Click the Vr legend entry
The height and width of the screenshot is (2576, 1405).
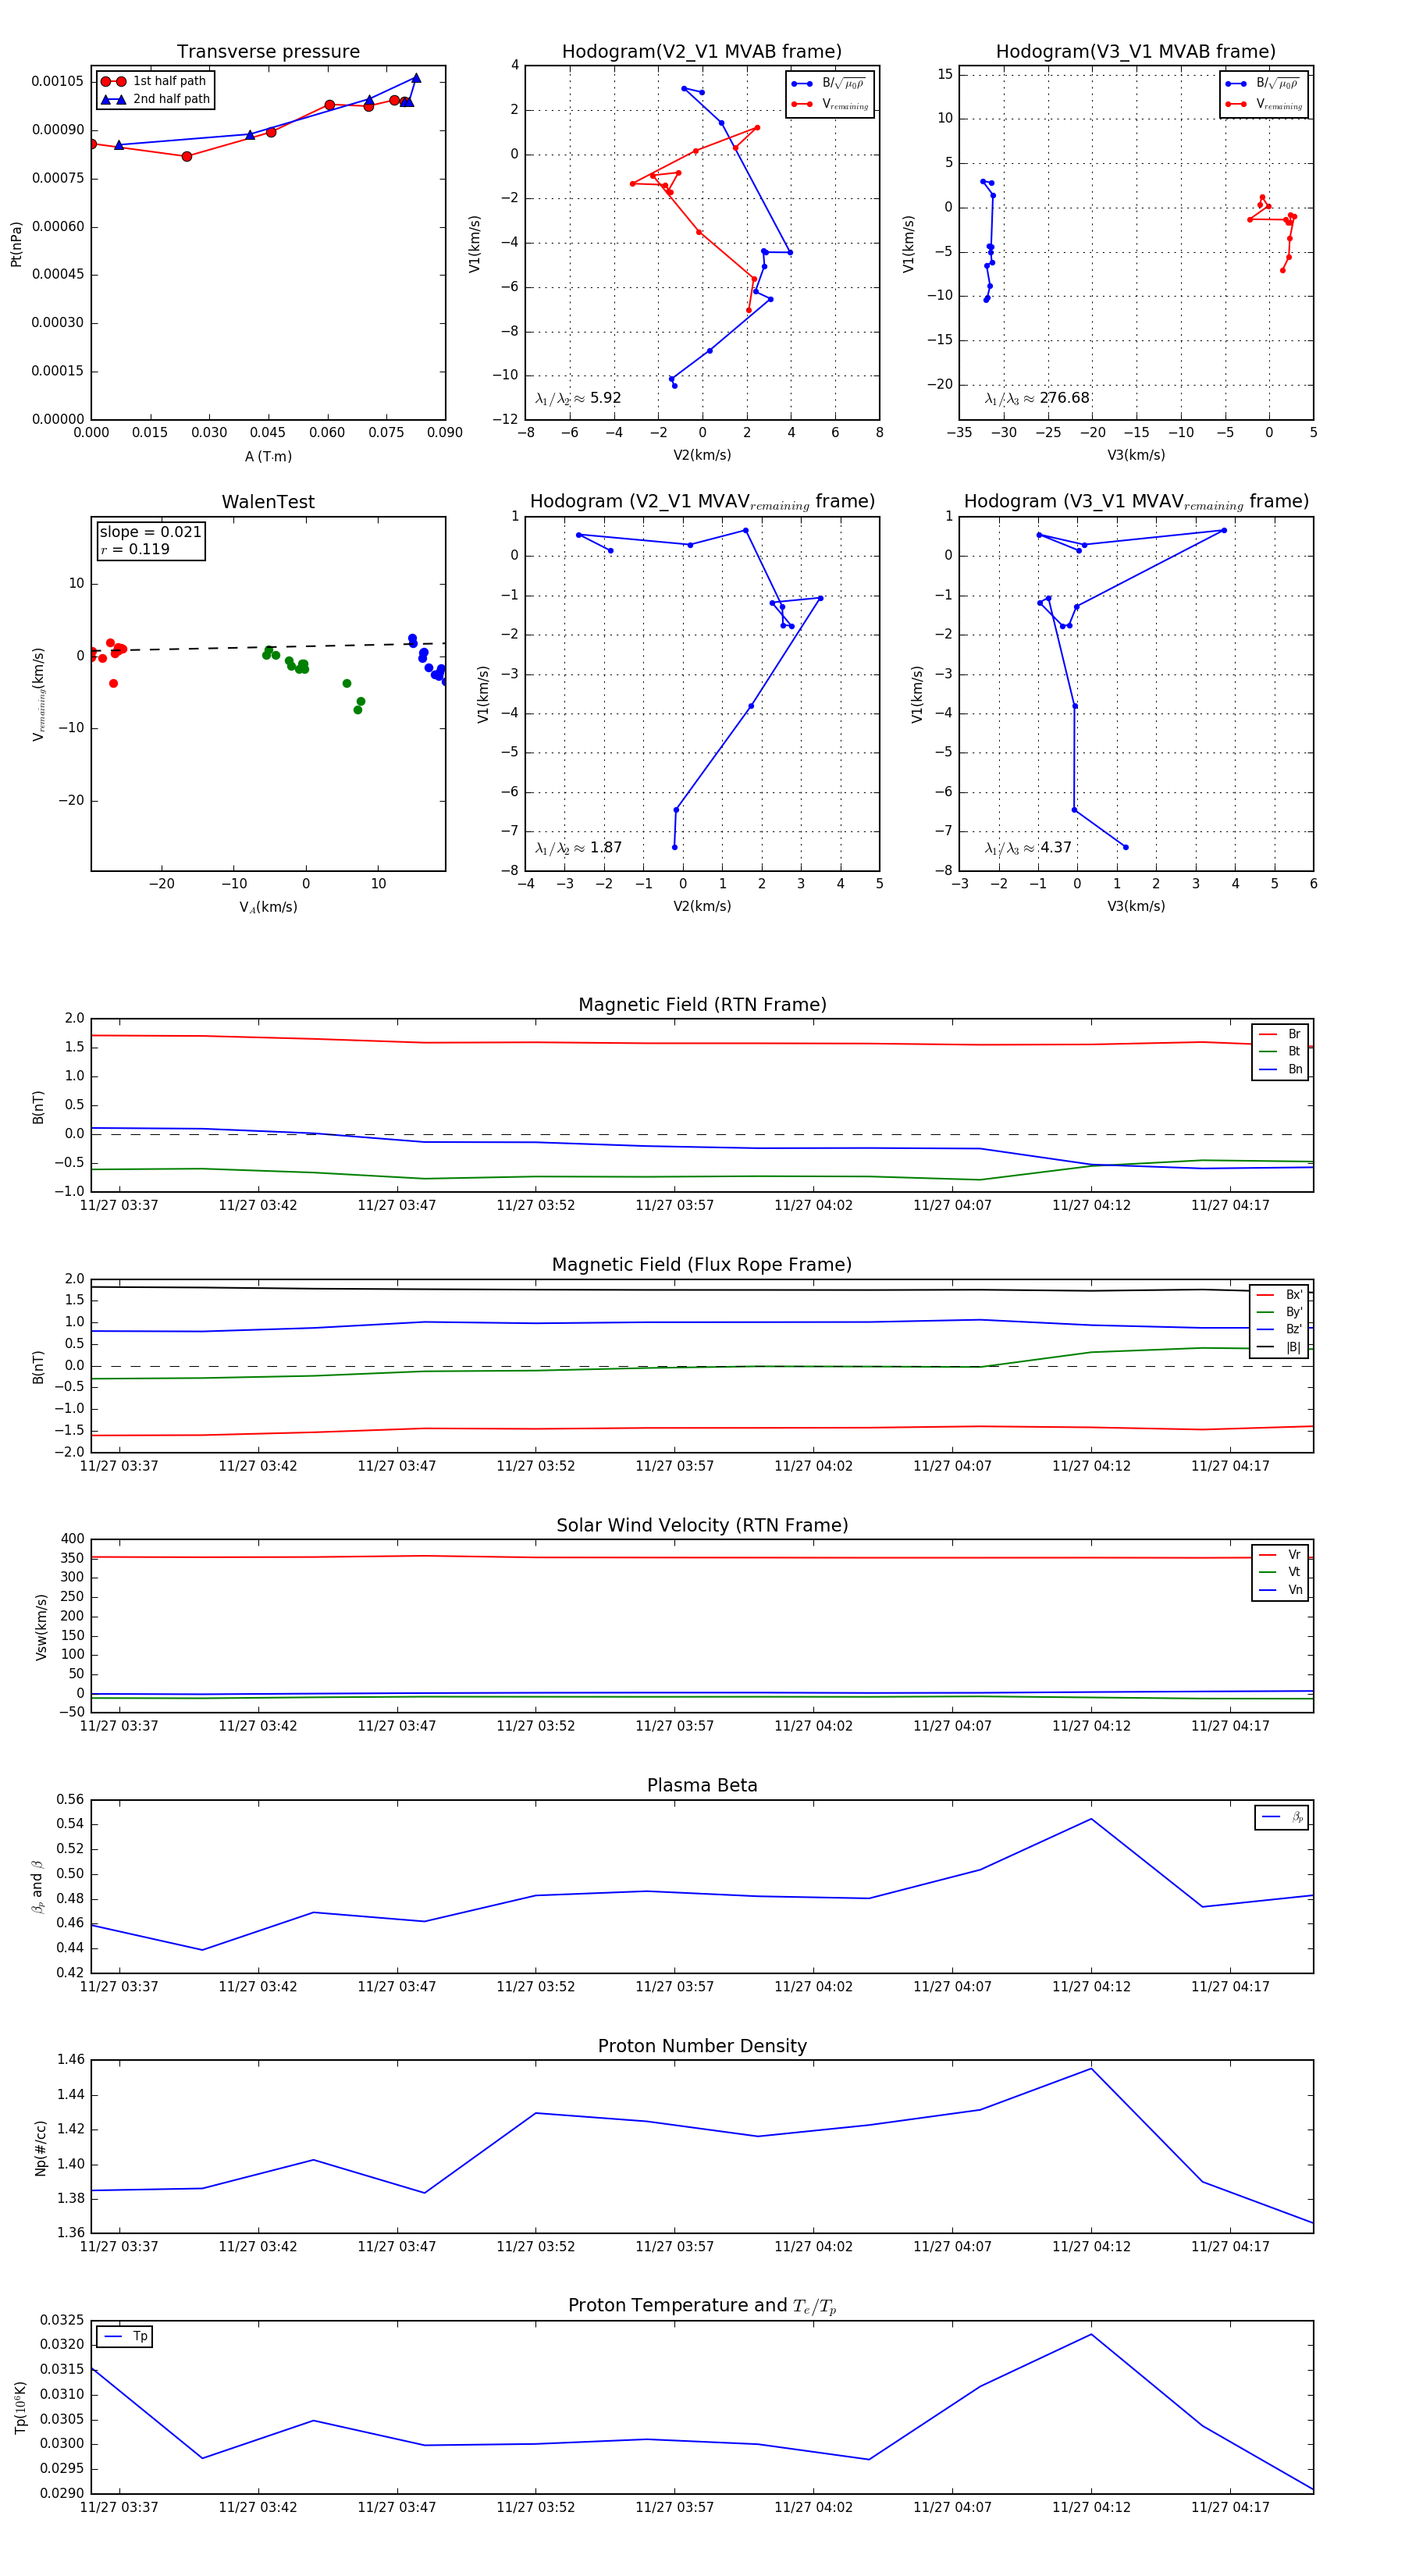tap(1280, 1555)
